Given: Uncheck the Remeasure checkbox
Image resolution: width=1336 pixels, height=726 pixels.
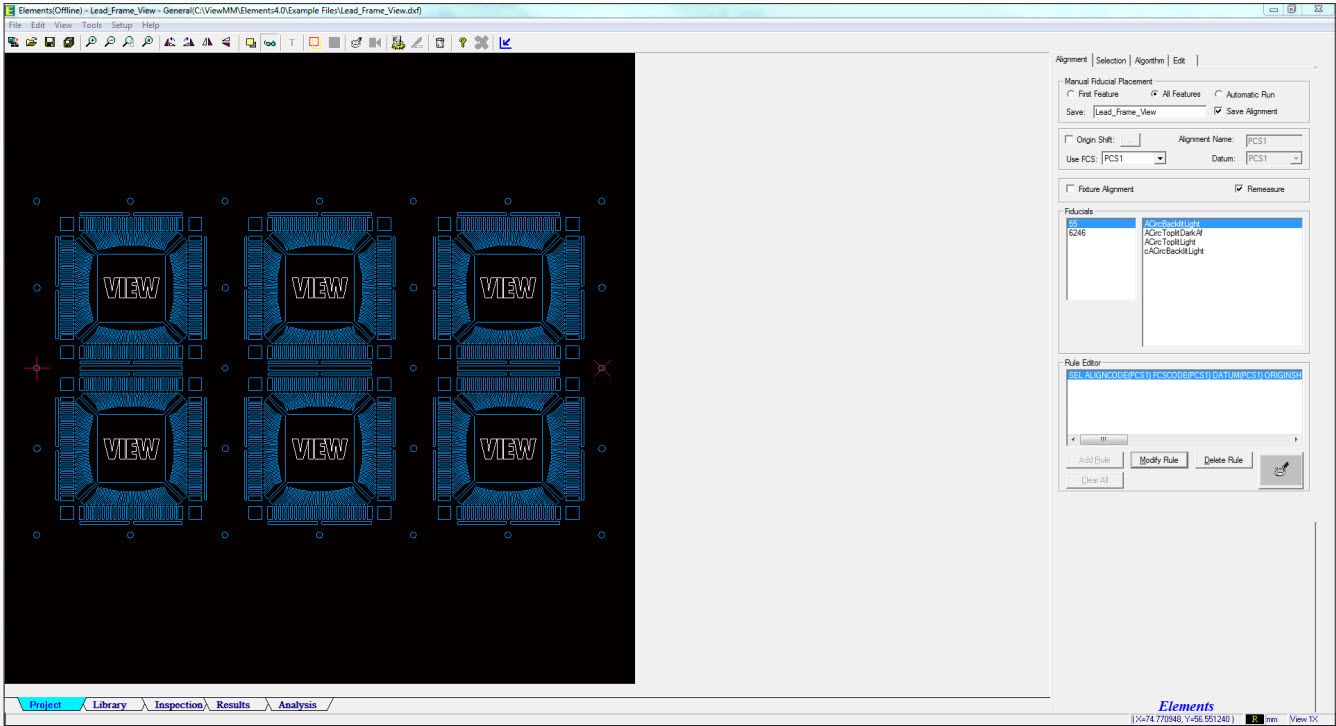Looking at the screenshot, I should pos(1240,188).
